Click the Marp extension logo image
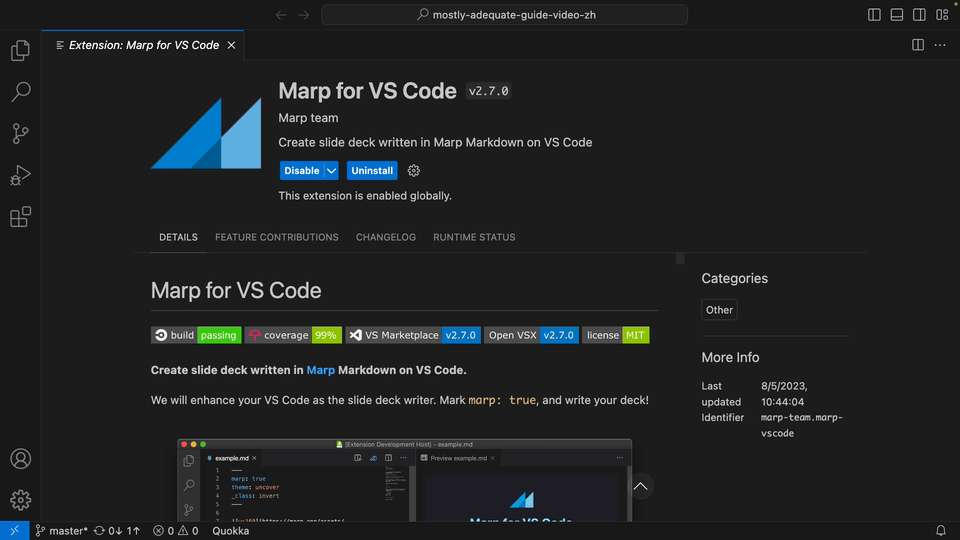Image resolution: width=960 pixels, height=540 pixels. 206,133
